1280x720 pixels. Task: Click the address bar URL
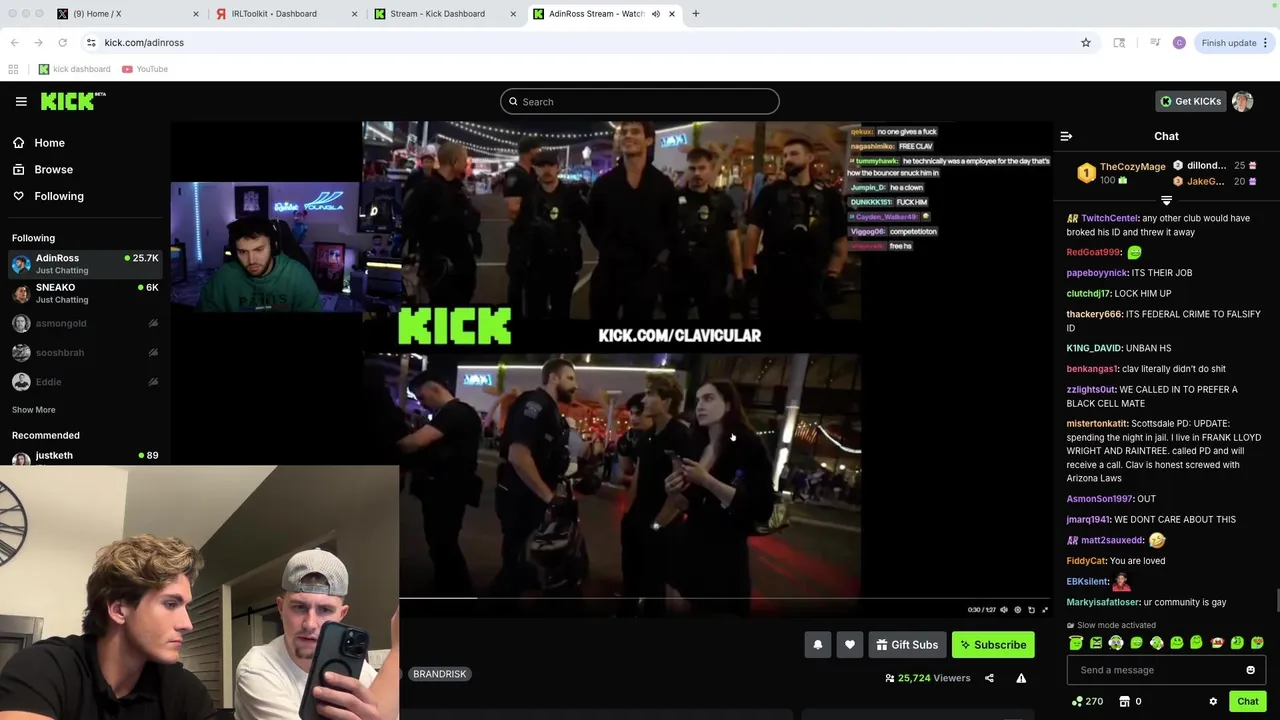coord(144,42)
